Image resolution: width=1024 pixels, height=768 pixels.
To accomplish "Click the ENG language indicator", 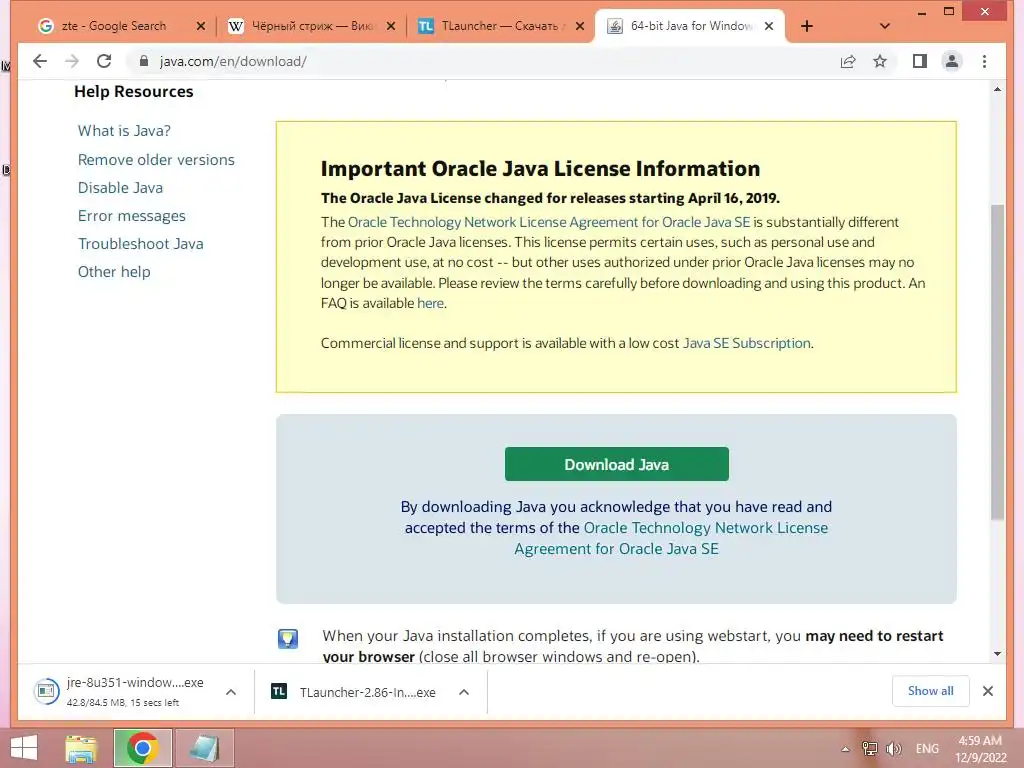I will pos(927,749).
